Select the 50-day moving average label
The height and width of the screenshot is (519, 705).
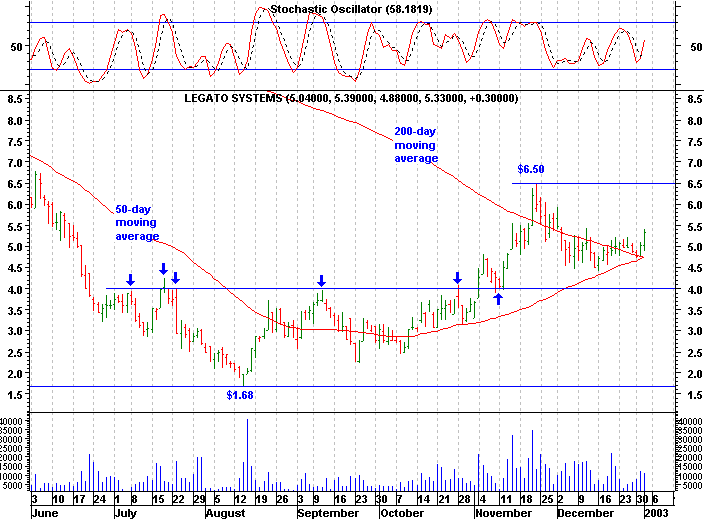pyautogui.click(x=137, y=223)
